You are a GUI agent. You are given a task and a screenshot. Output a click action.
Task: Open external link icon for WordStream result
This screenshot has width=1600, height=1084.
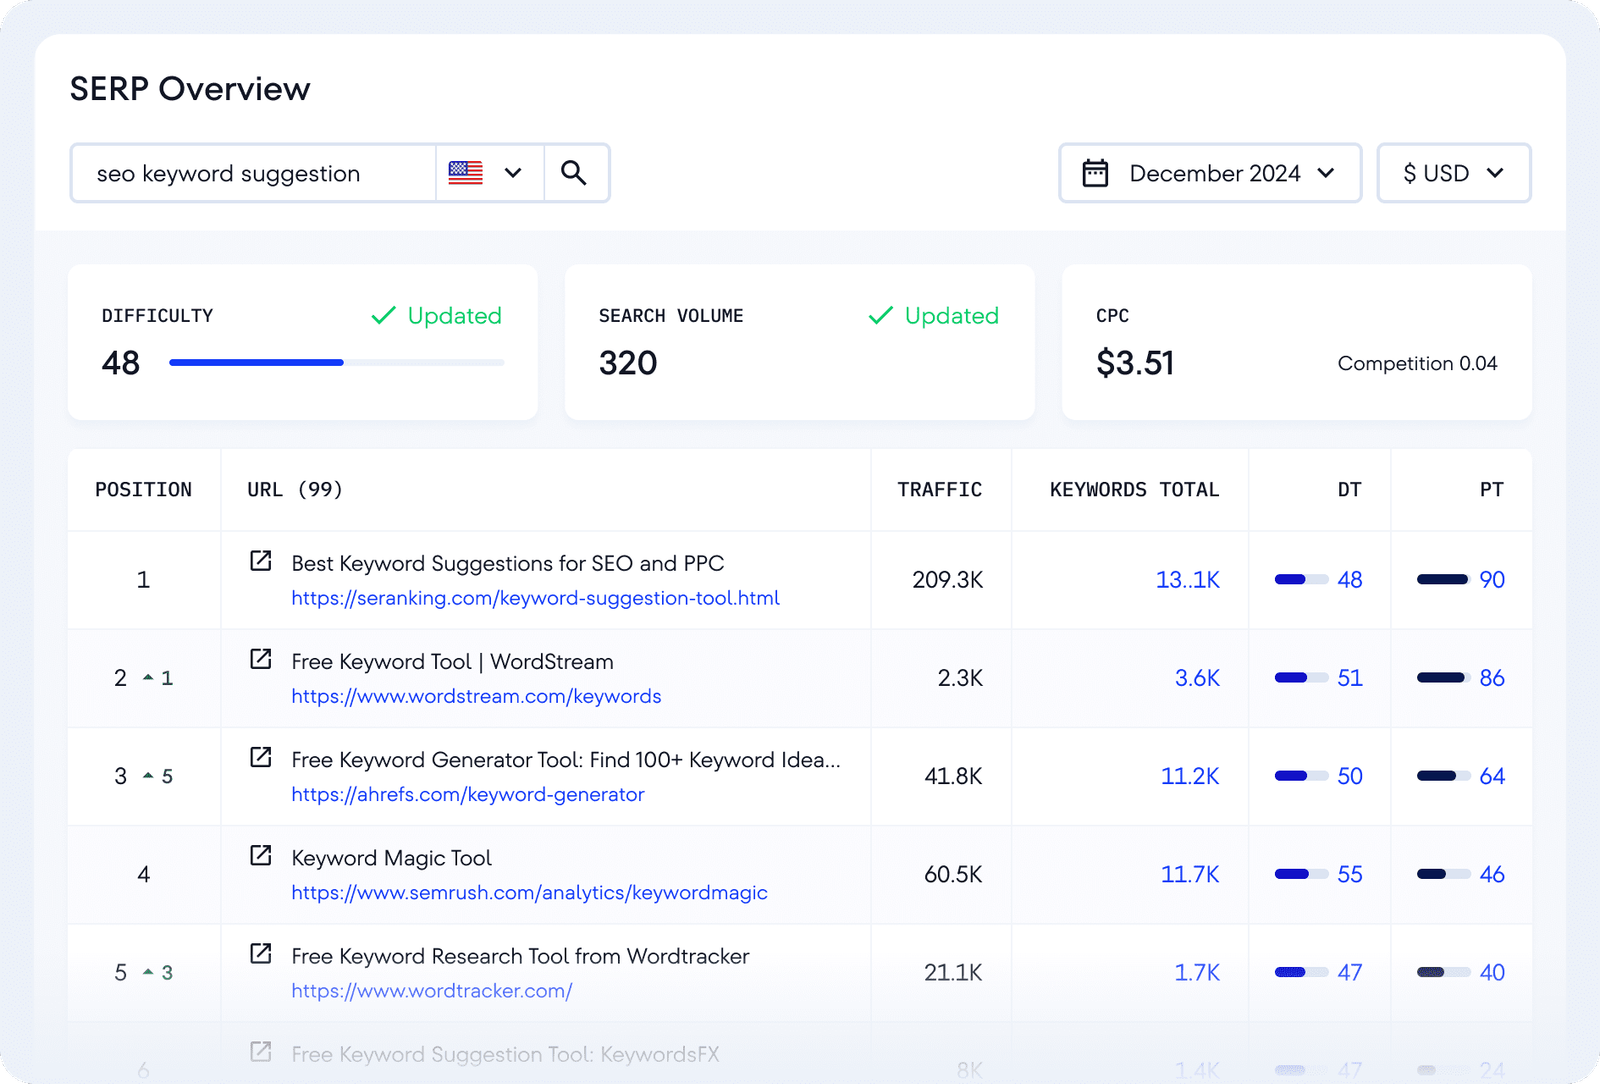(x=261, y=659)
